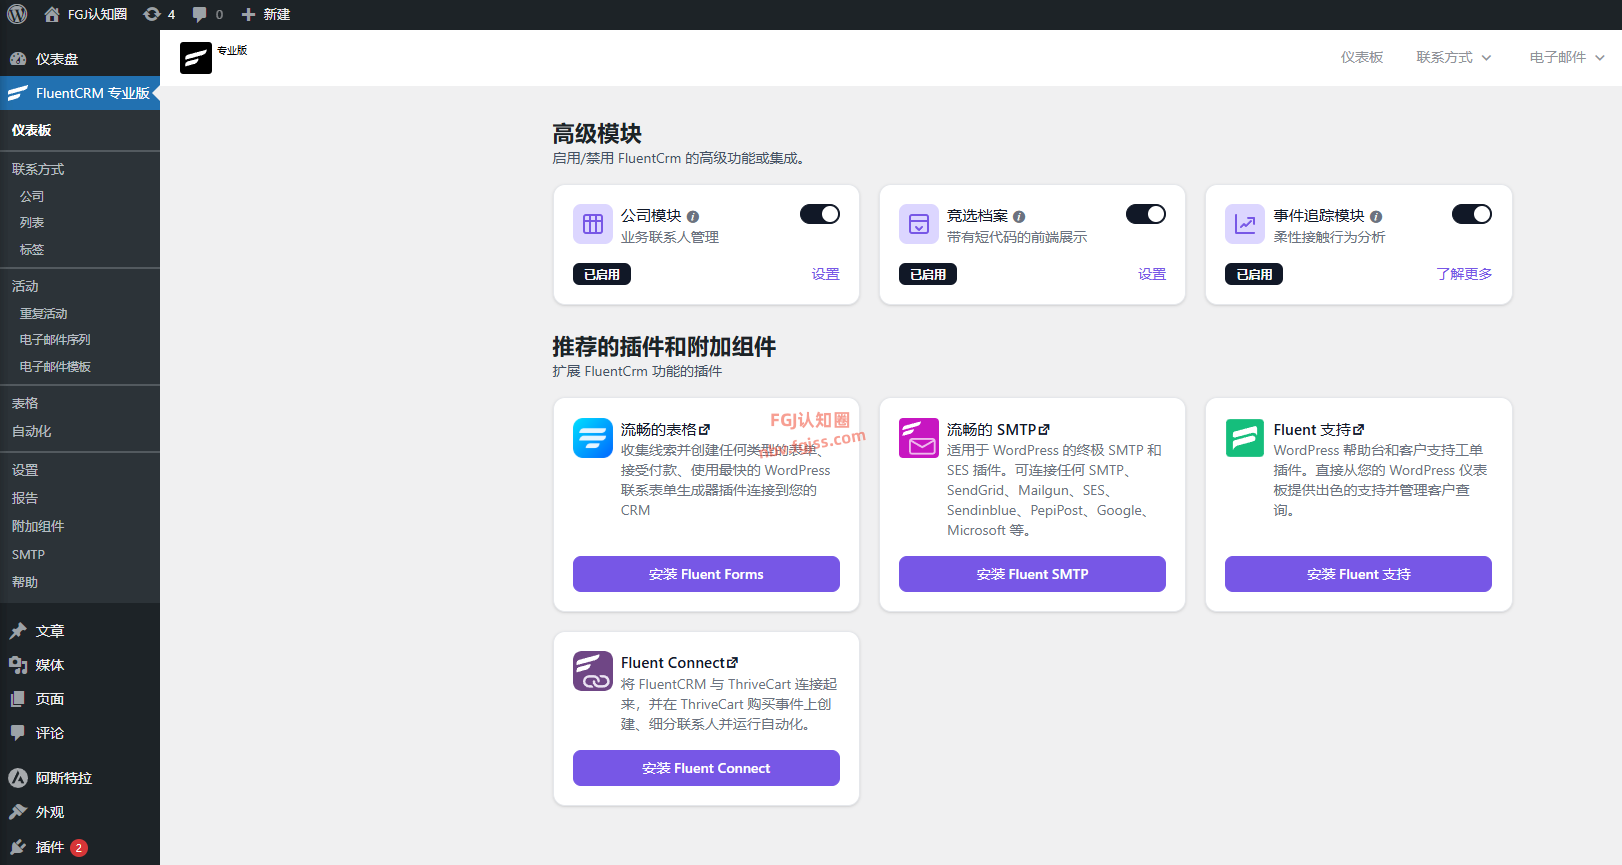Screen dimensions: 1622x865
Task: Click the 页面 pages icon in sidebar
Action: point(18,699)
